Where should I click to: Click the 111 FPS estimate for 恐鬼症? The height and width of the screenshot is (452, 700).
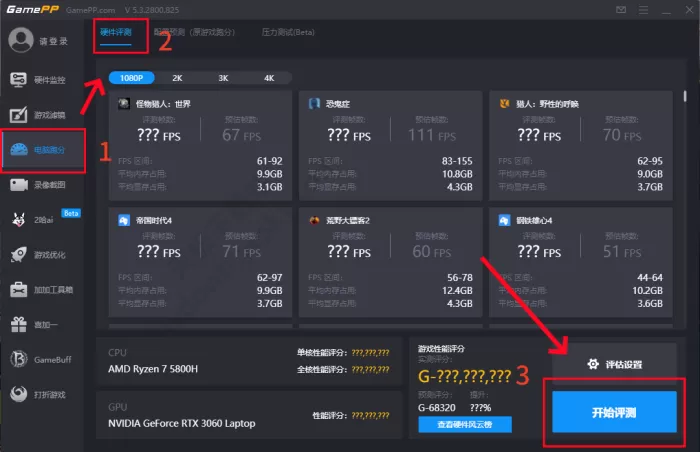coord(432,135)
